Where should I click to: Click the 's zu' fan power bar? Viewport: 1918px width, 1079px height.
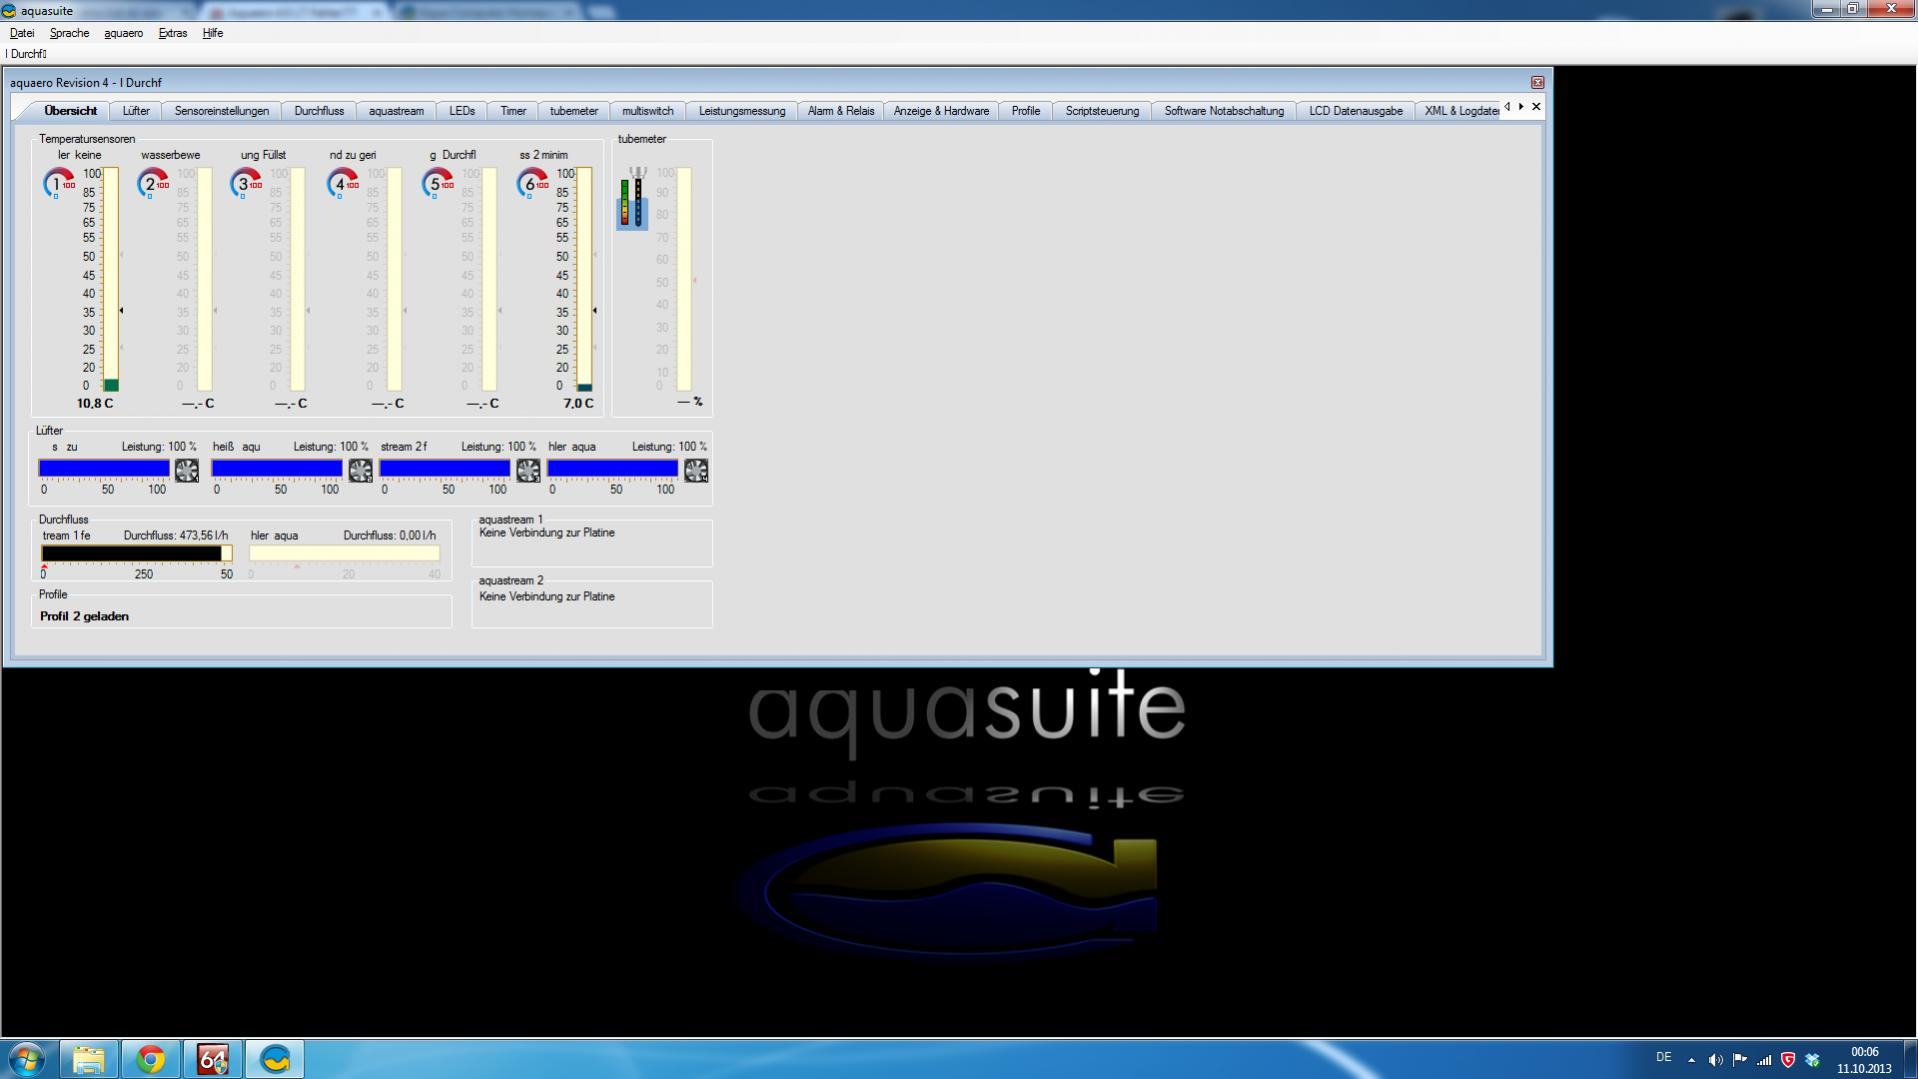(105, 468)
